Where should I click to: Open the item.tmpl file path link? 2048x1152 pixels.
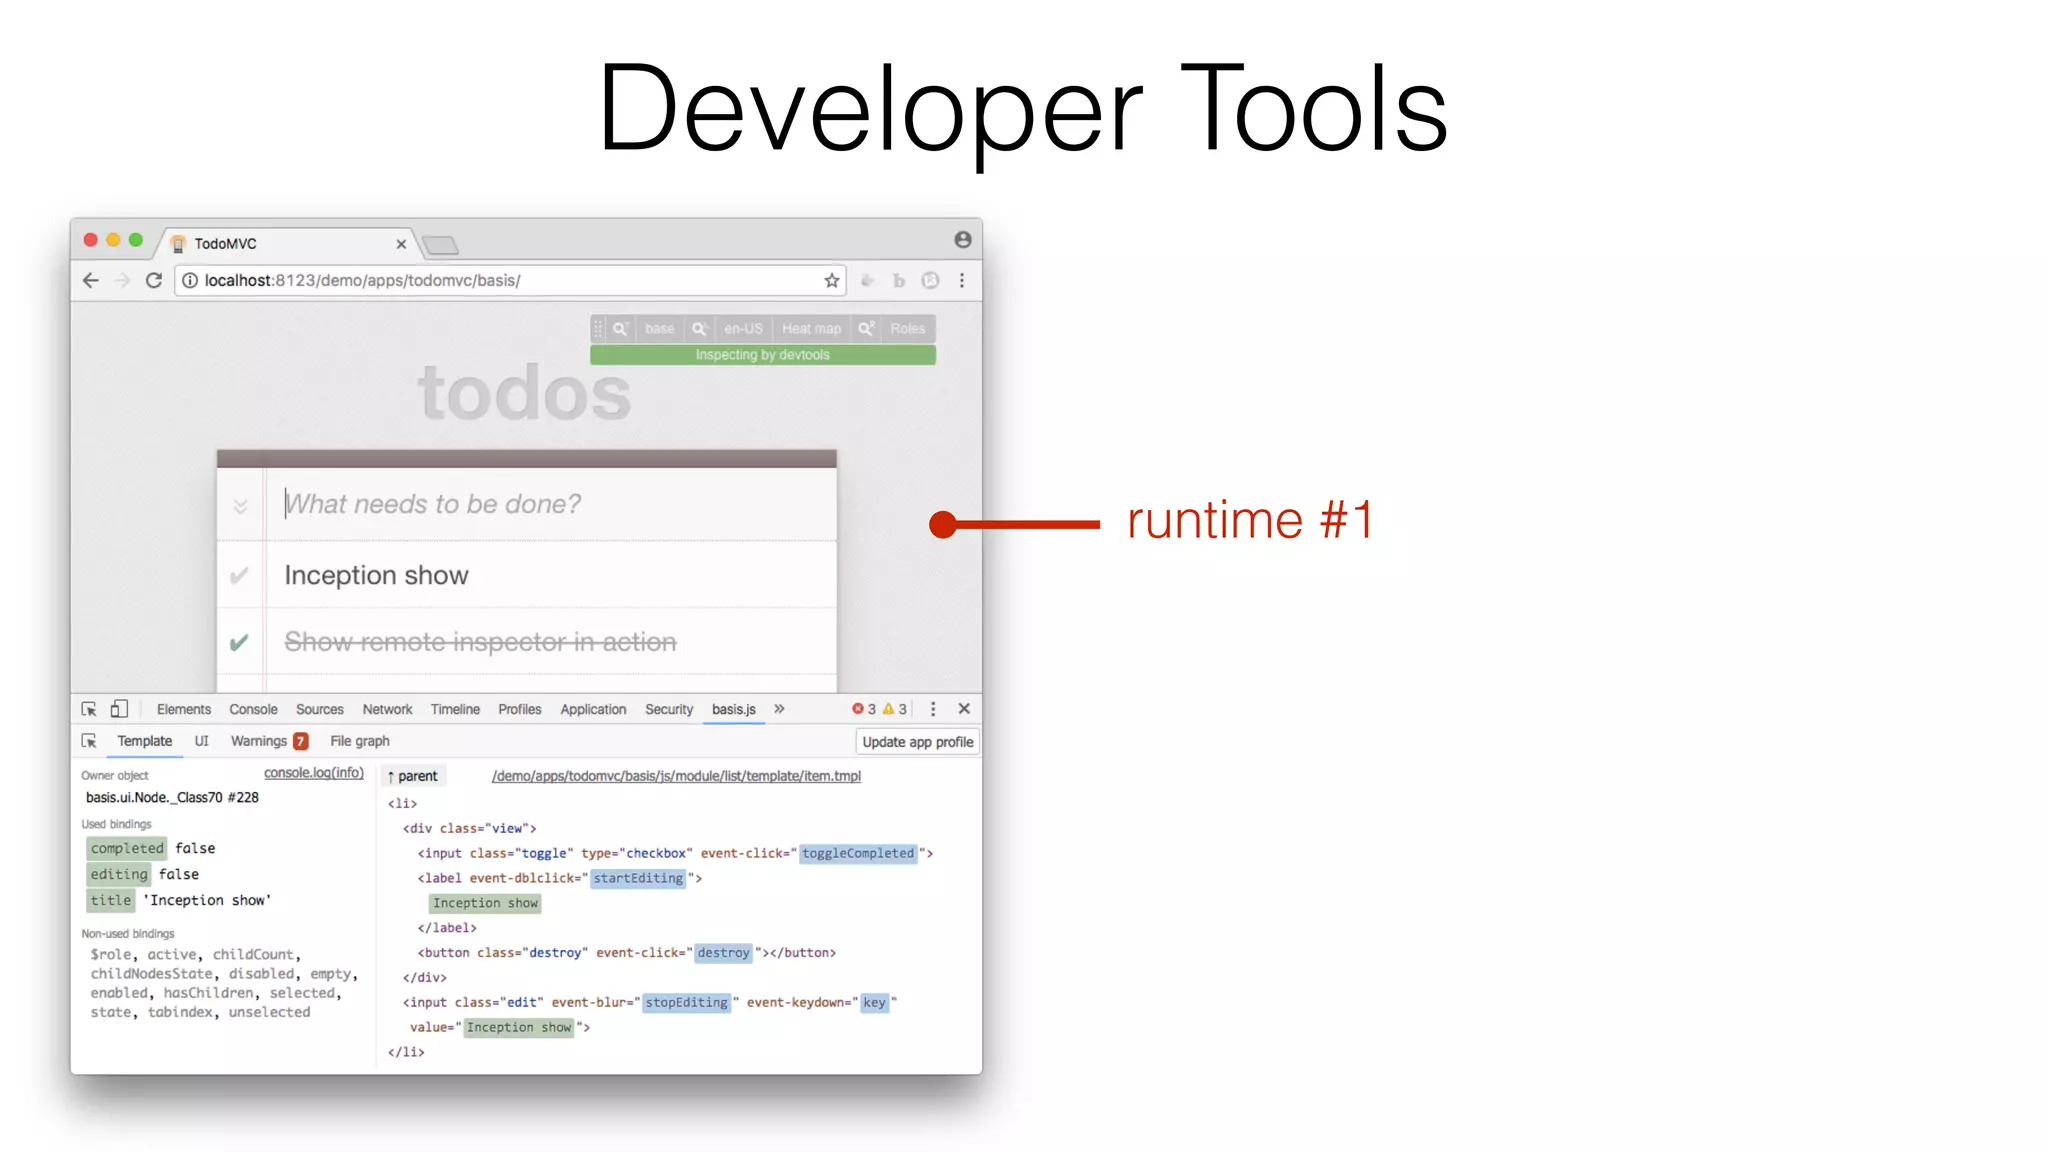coord(676,776)
